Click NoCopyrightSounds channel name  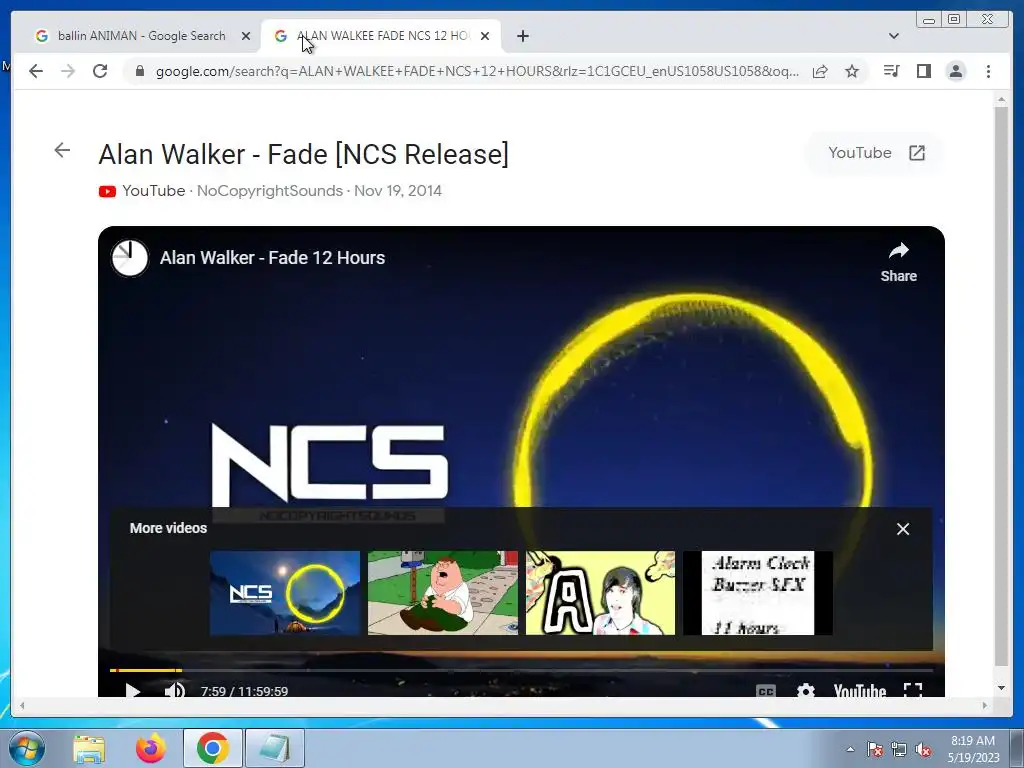(270, 191)
